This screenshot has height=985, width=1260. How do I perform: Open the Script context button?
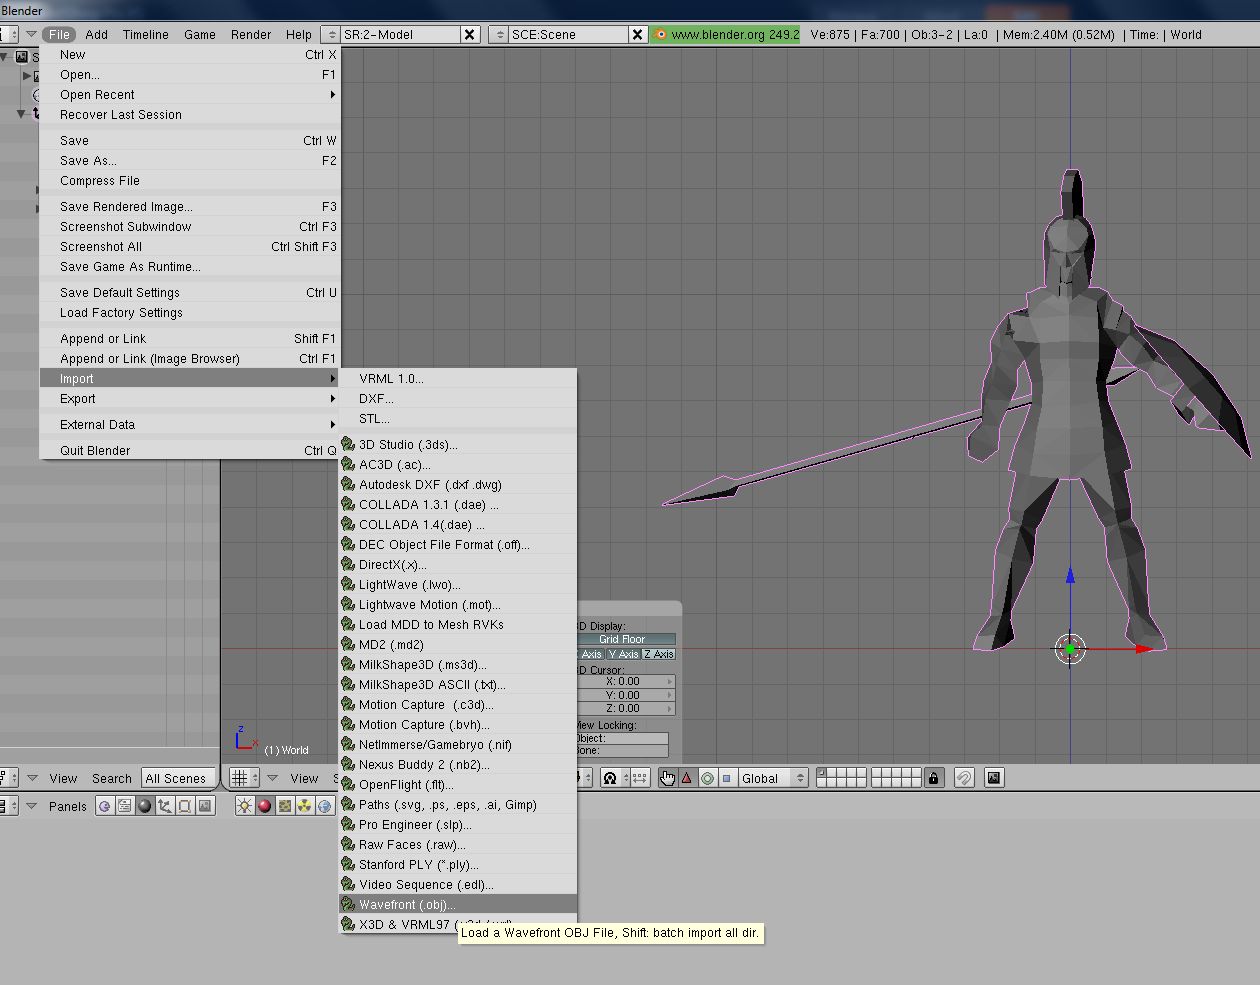(x=124, y=806)
